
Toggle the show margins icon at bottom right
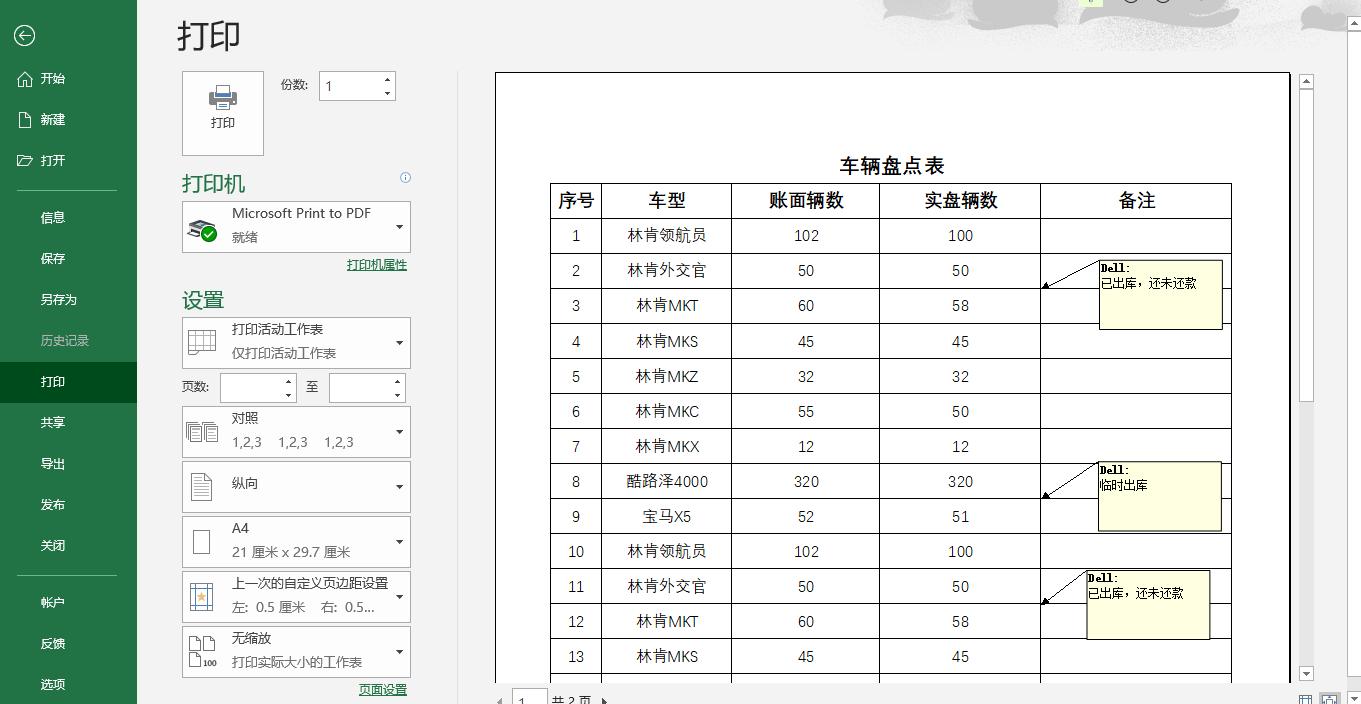[1305, 699]
